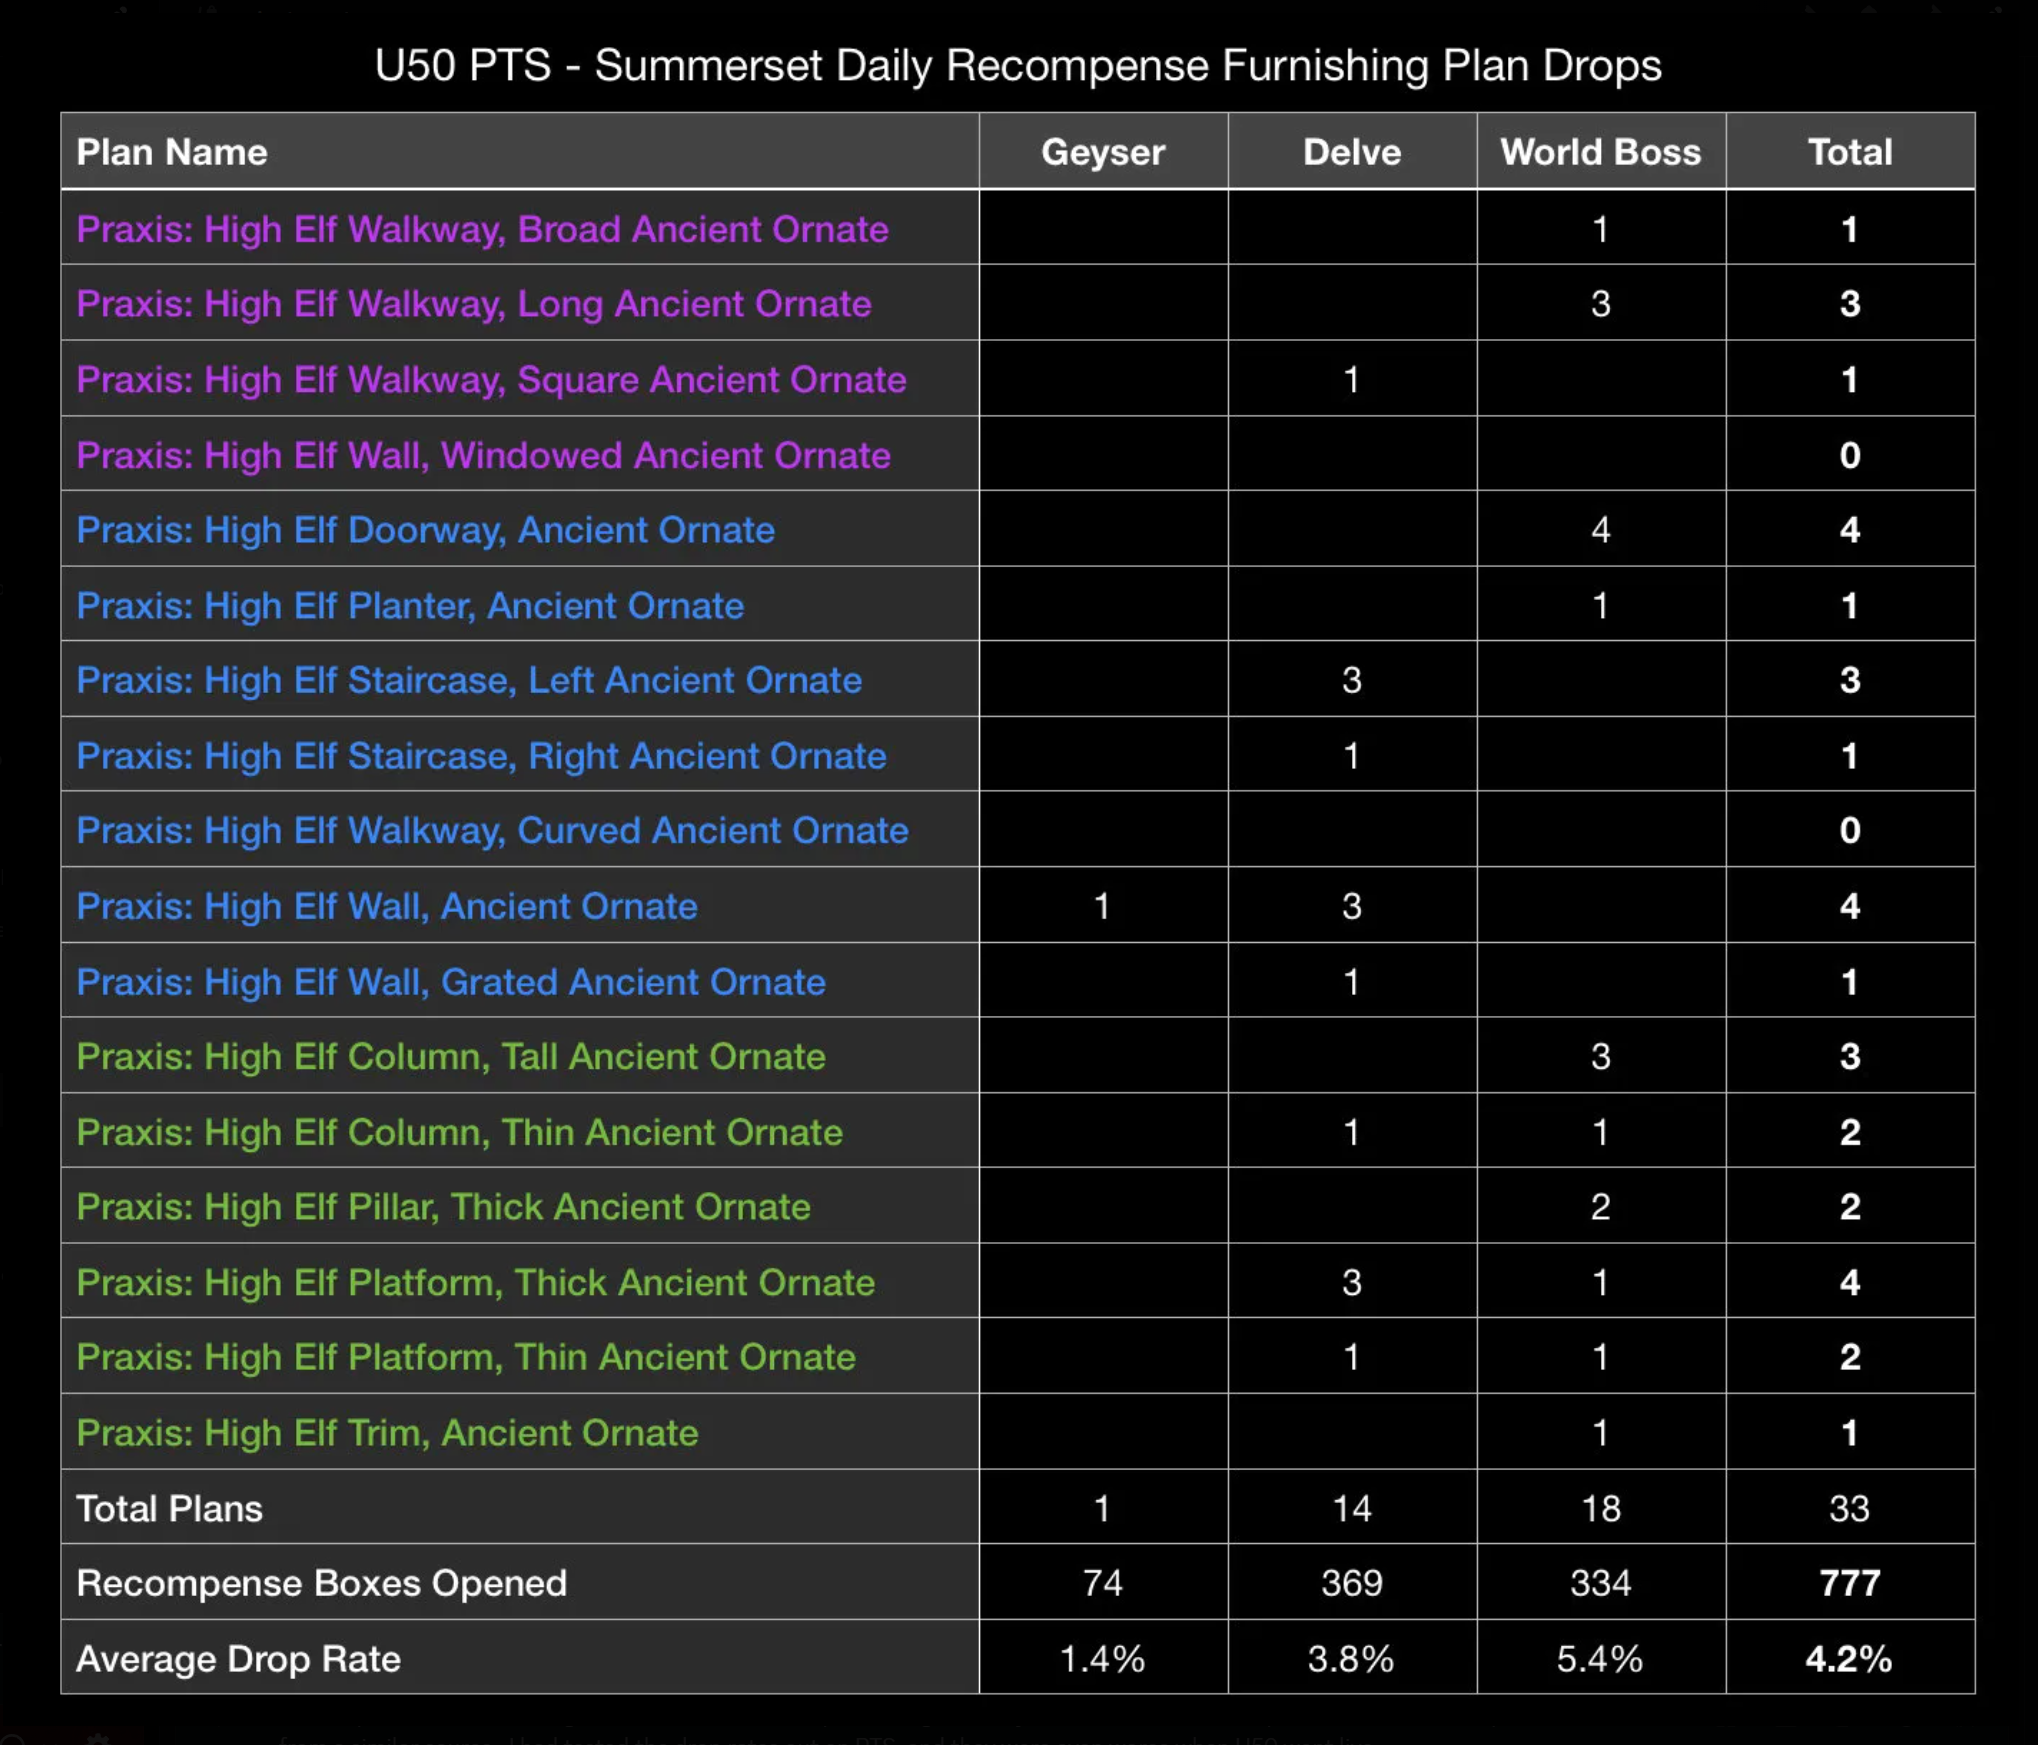The width and height of the screenshot is (2038, 1745).
Task: Select Praxis: High Elf Trim, Ancient Ornate
Action: coord(387,1432)
